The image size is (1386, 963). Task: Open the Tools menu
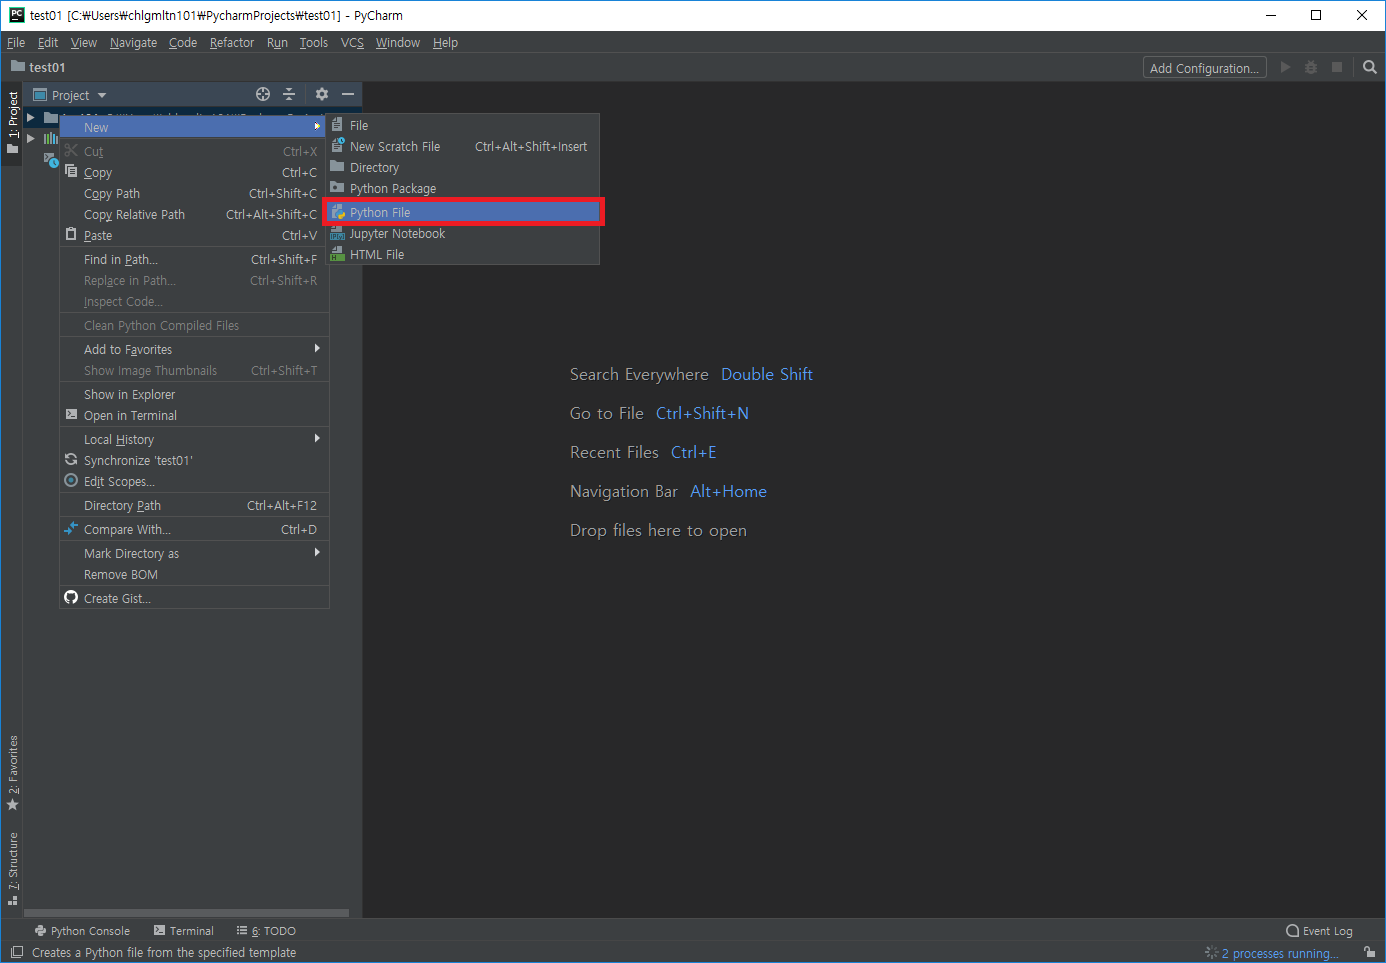click(x=313, y=42)
